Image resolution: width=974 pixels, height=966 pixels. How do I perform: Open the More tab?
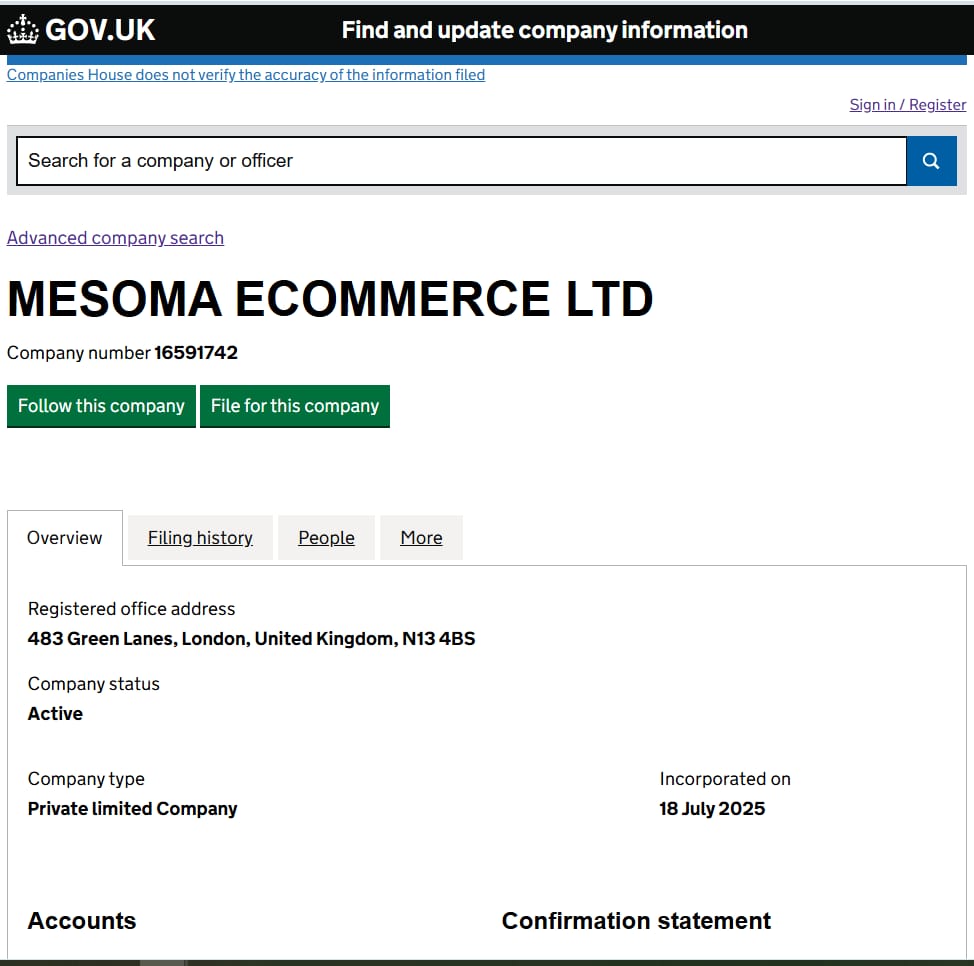pos(421,538)
